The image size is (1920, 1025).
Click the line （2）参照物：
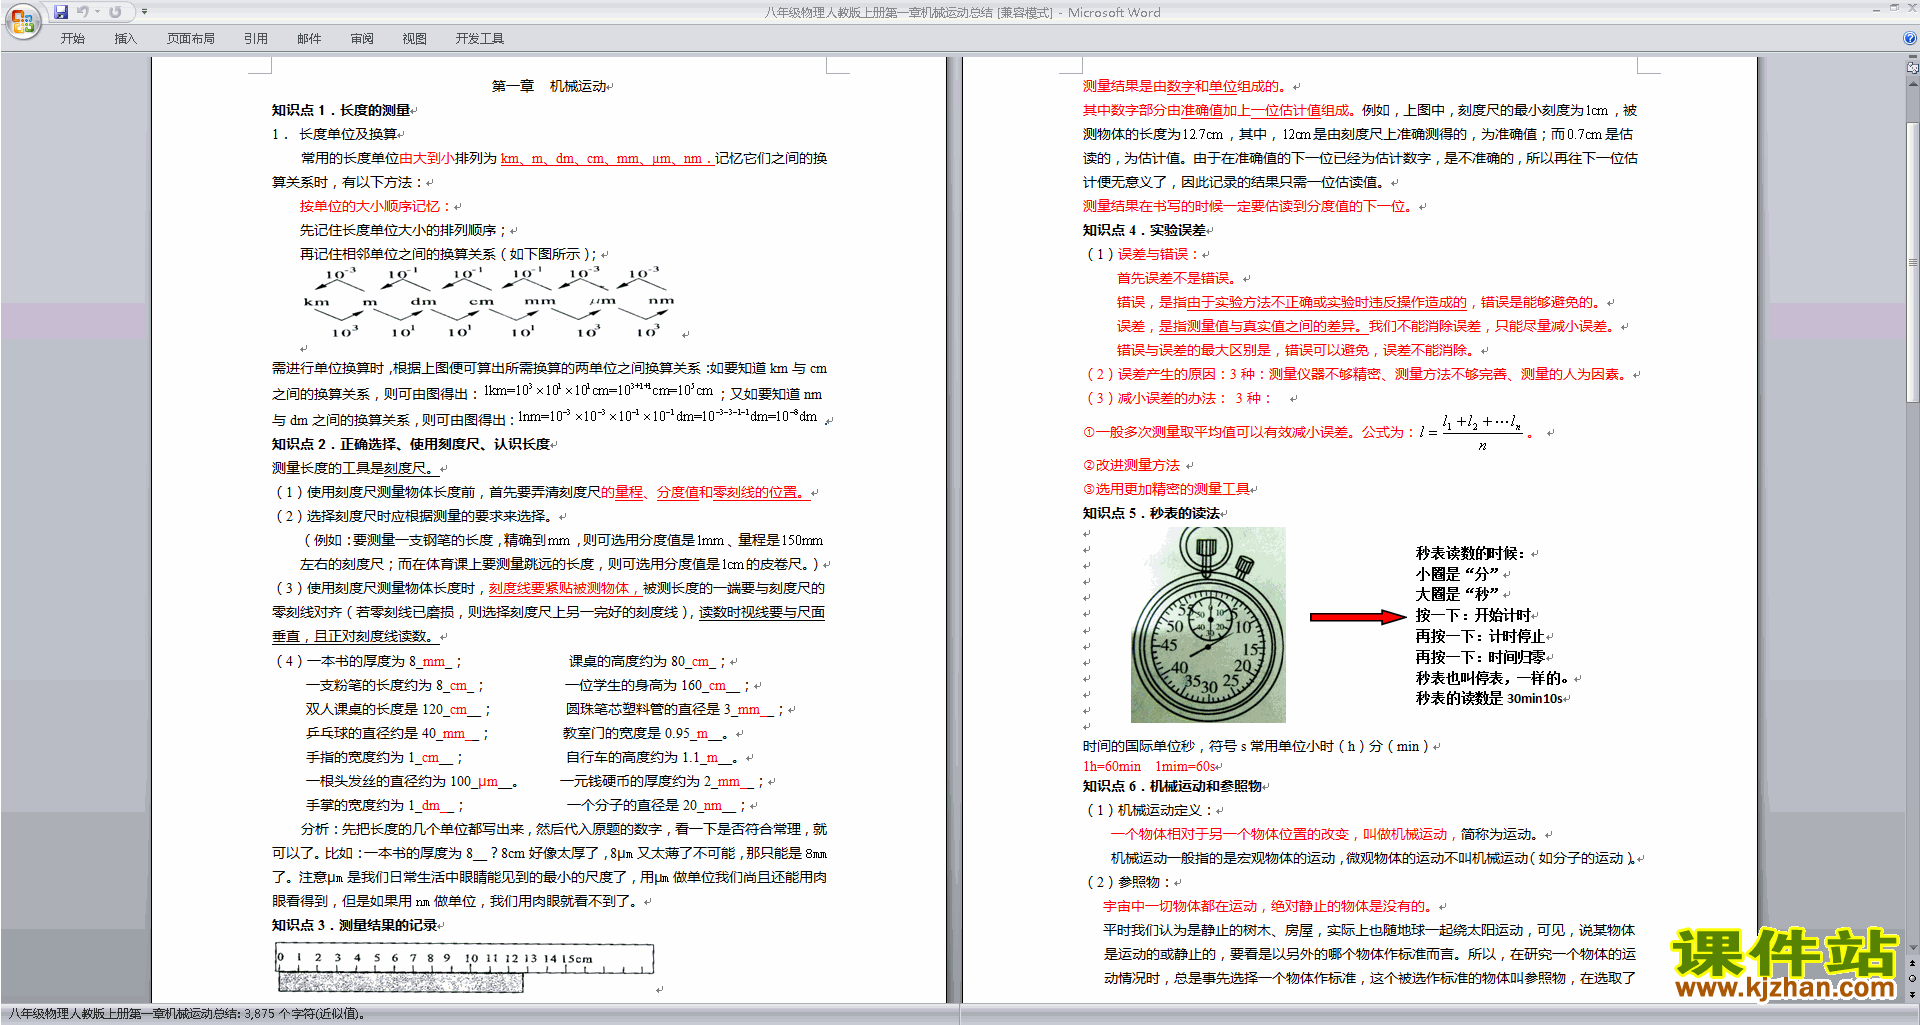tap(1129, 882)
